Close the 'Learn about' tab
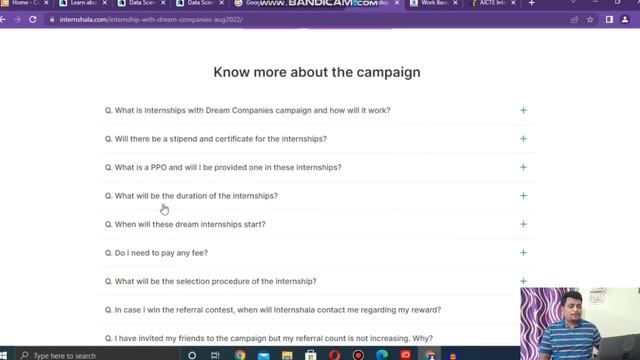Image resolution: width=640 pixels, height=360 pixels. coord(104,3)
